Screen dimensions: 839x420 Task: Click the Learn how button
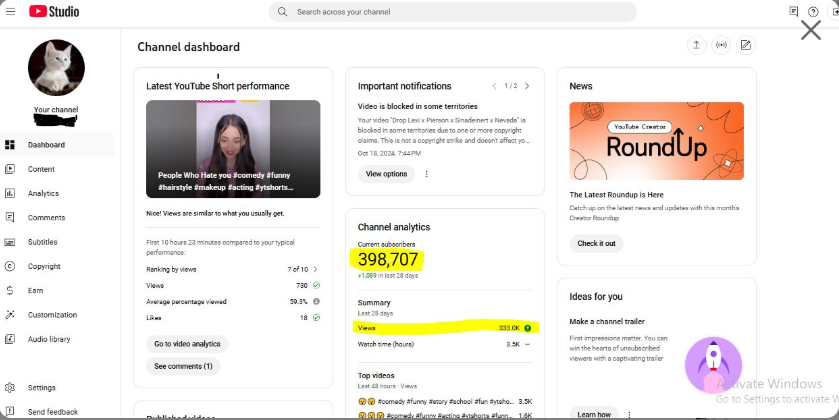tap(594, 414)
